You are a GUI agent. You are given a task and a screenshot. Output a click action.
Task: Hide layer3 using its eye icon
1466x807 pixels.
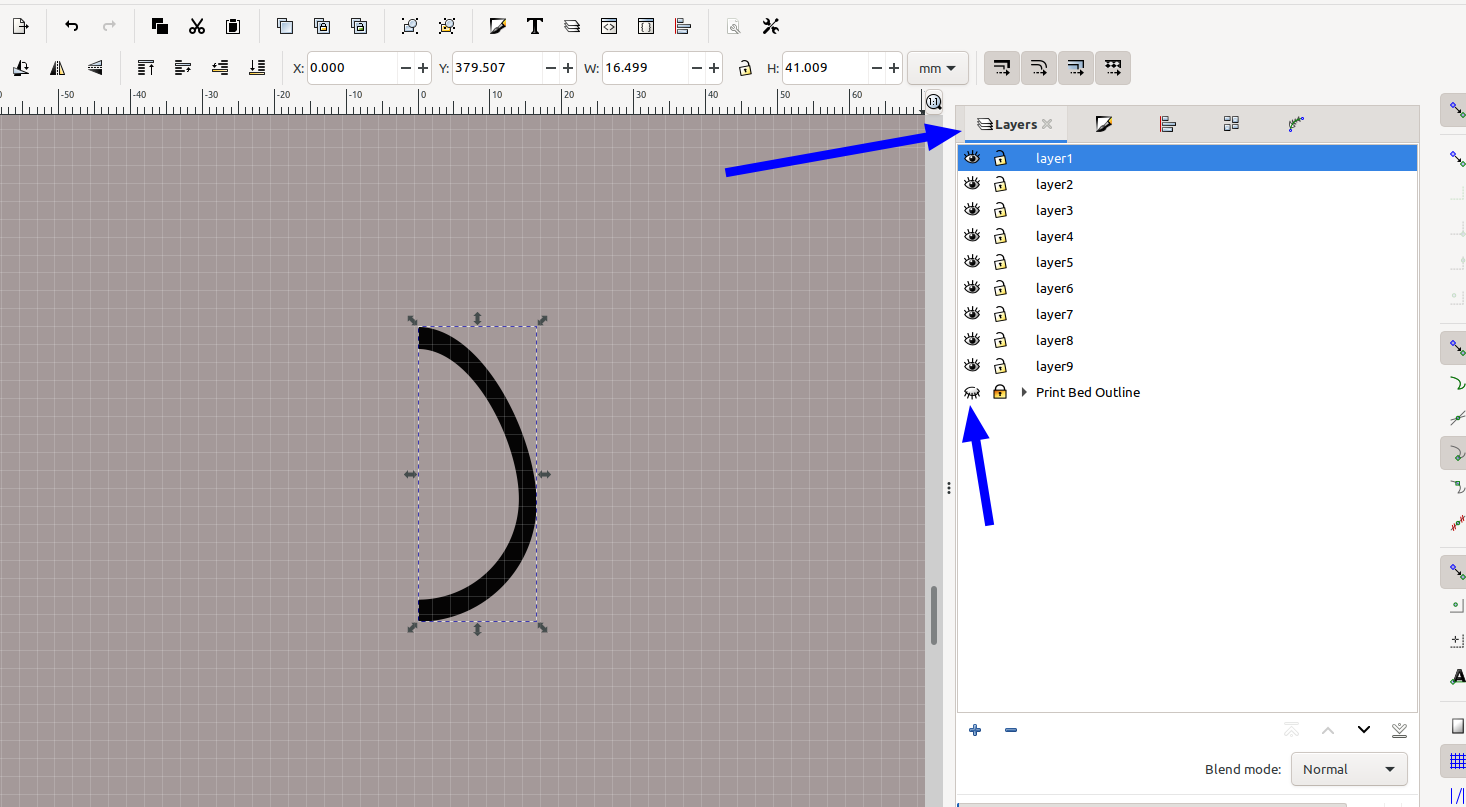[x=971, y=210]
